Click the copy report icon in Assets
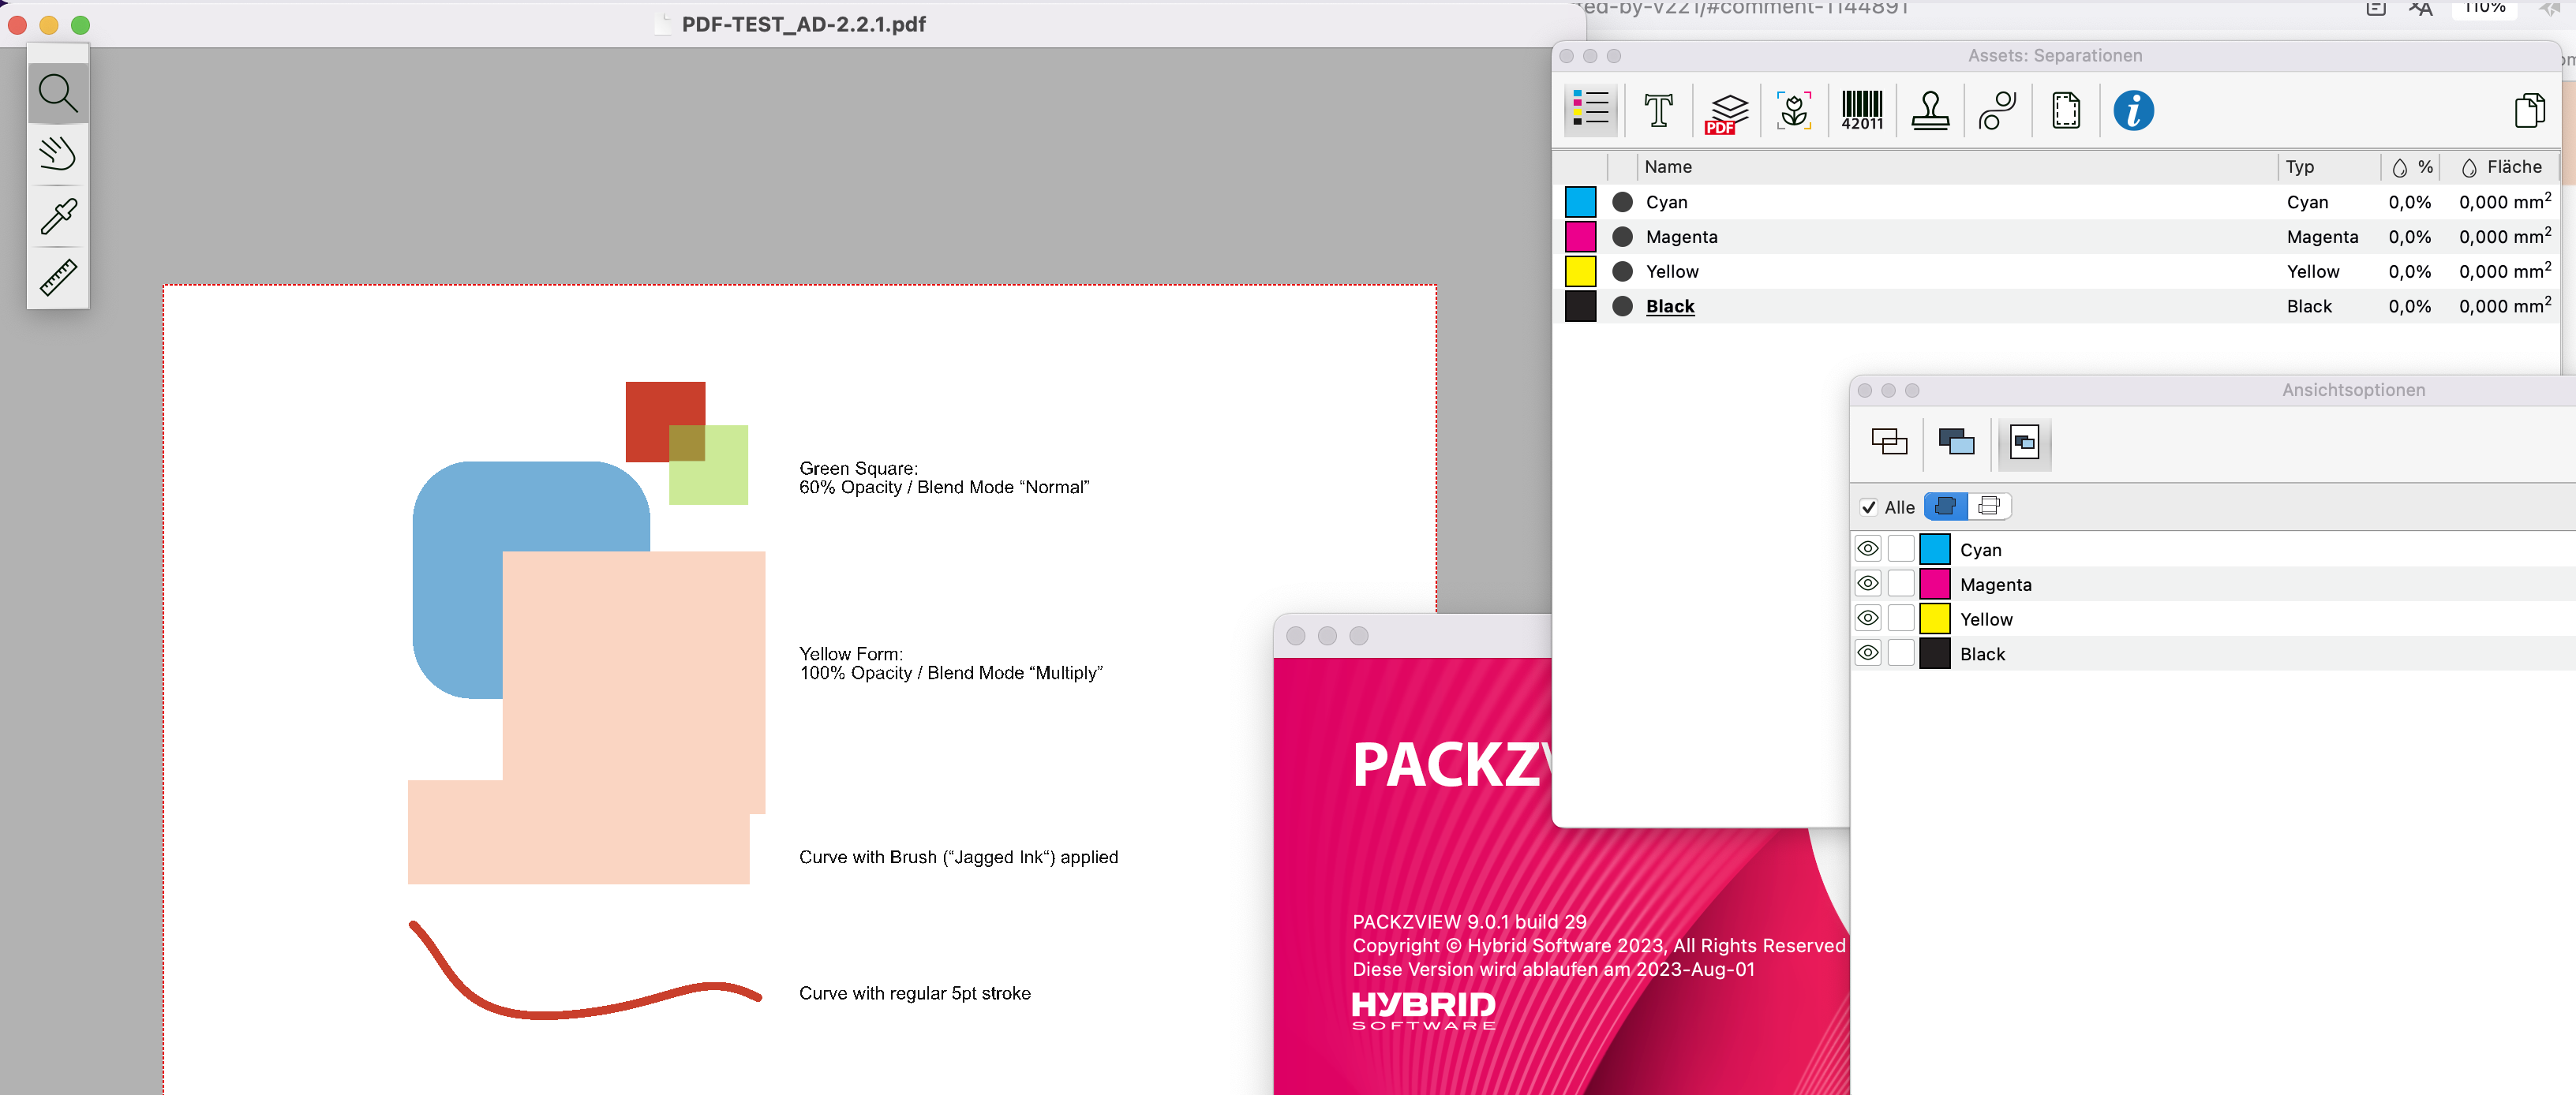 click(x=2529, y=110)
